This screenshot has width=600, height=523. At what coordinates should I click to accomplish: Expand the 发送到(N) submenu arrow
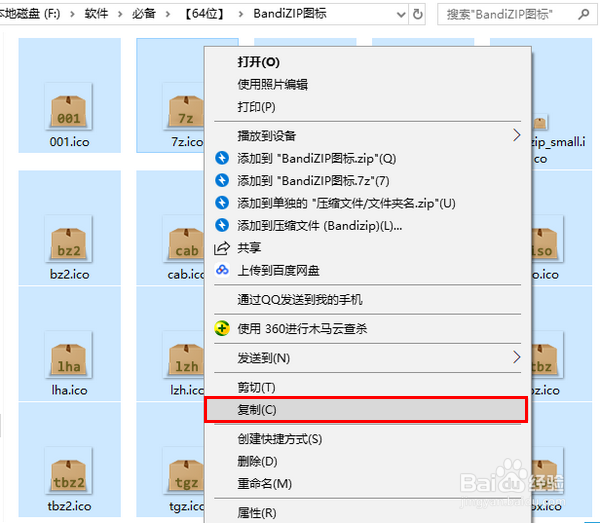click(517, 357)
